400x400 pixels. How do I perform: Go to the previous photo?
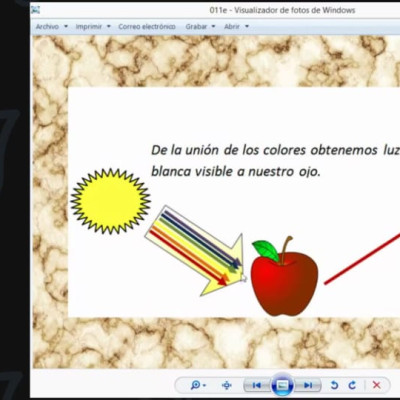pos(256,385)
